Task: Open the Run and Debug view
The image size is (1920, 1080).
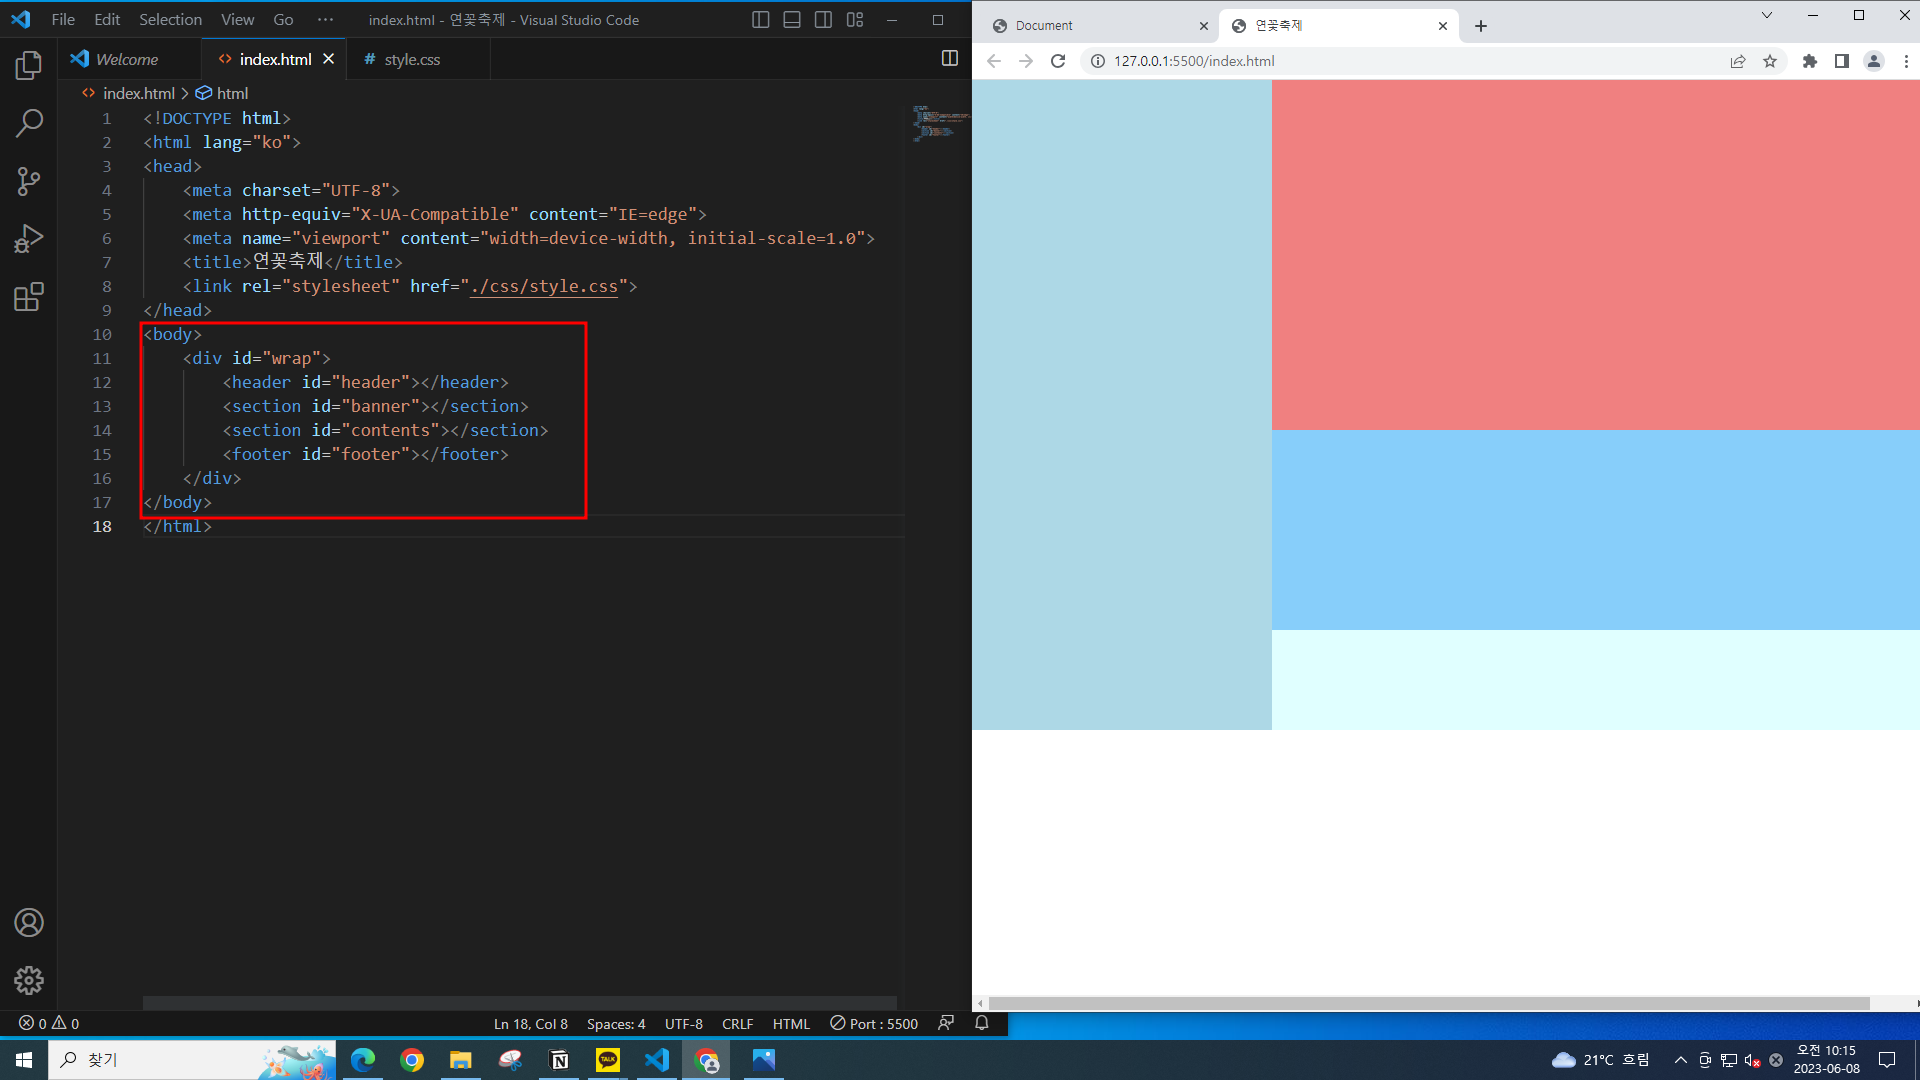Action: click(x=29, y=239)
